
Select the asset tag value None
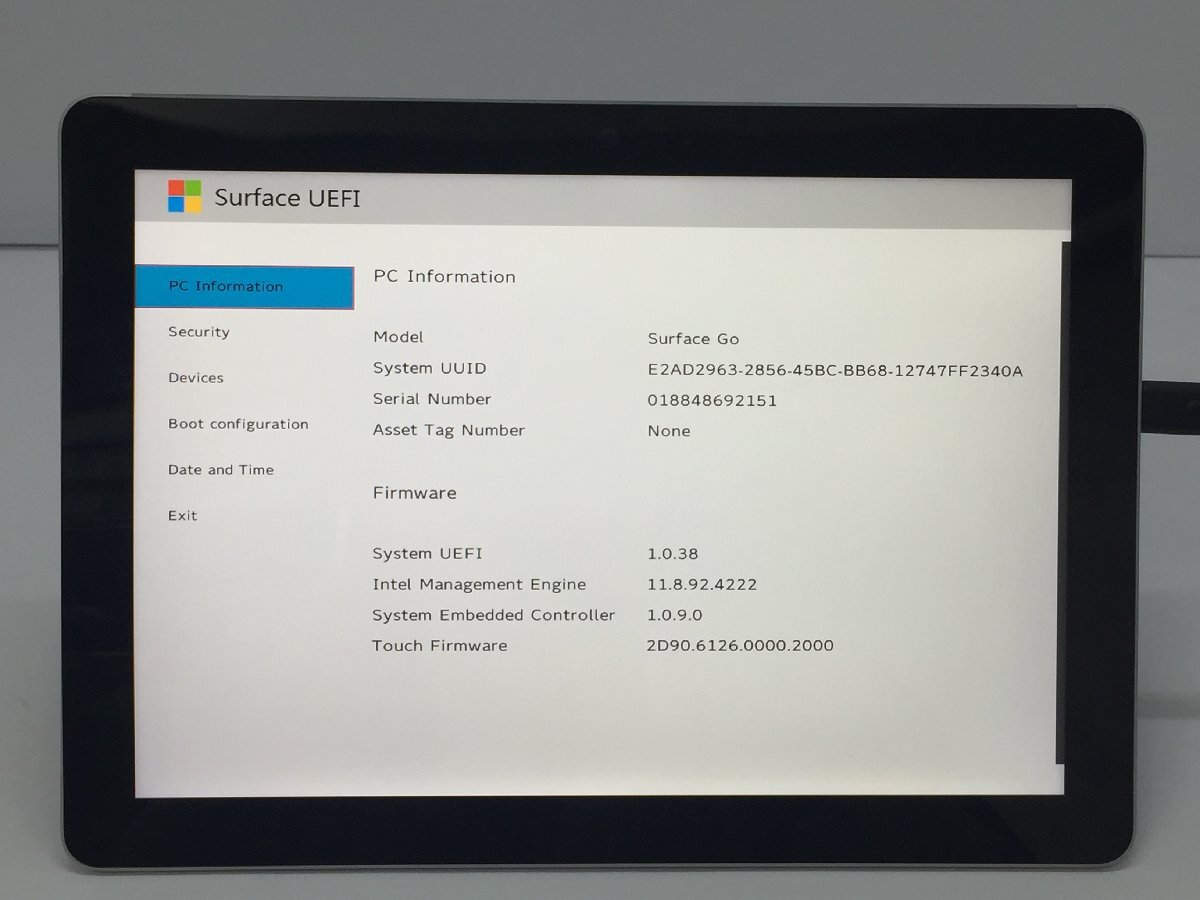pyautogui.click(x=668, y=431)
